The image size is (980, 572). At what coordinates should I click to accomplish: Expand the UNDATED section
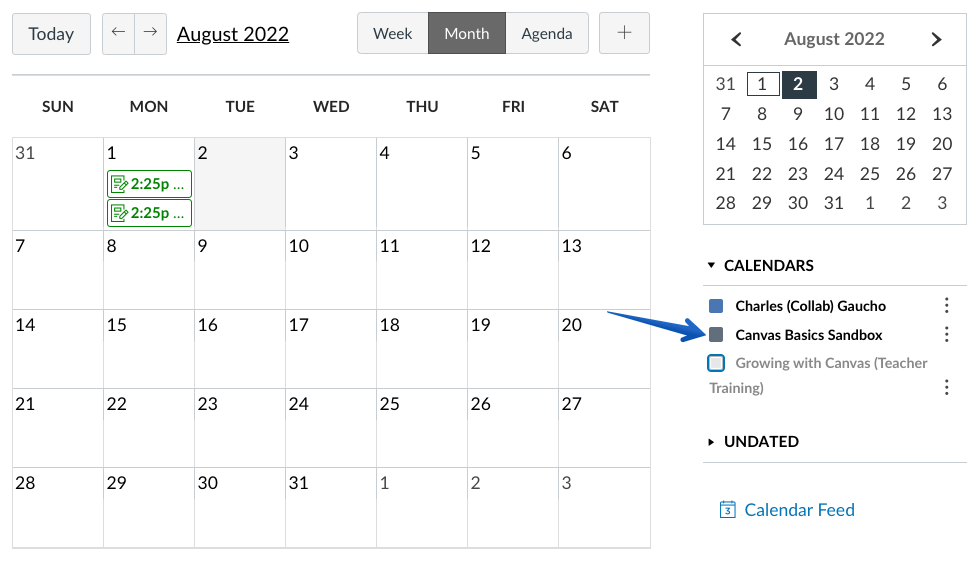click(753, 441)
